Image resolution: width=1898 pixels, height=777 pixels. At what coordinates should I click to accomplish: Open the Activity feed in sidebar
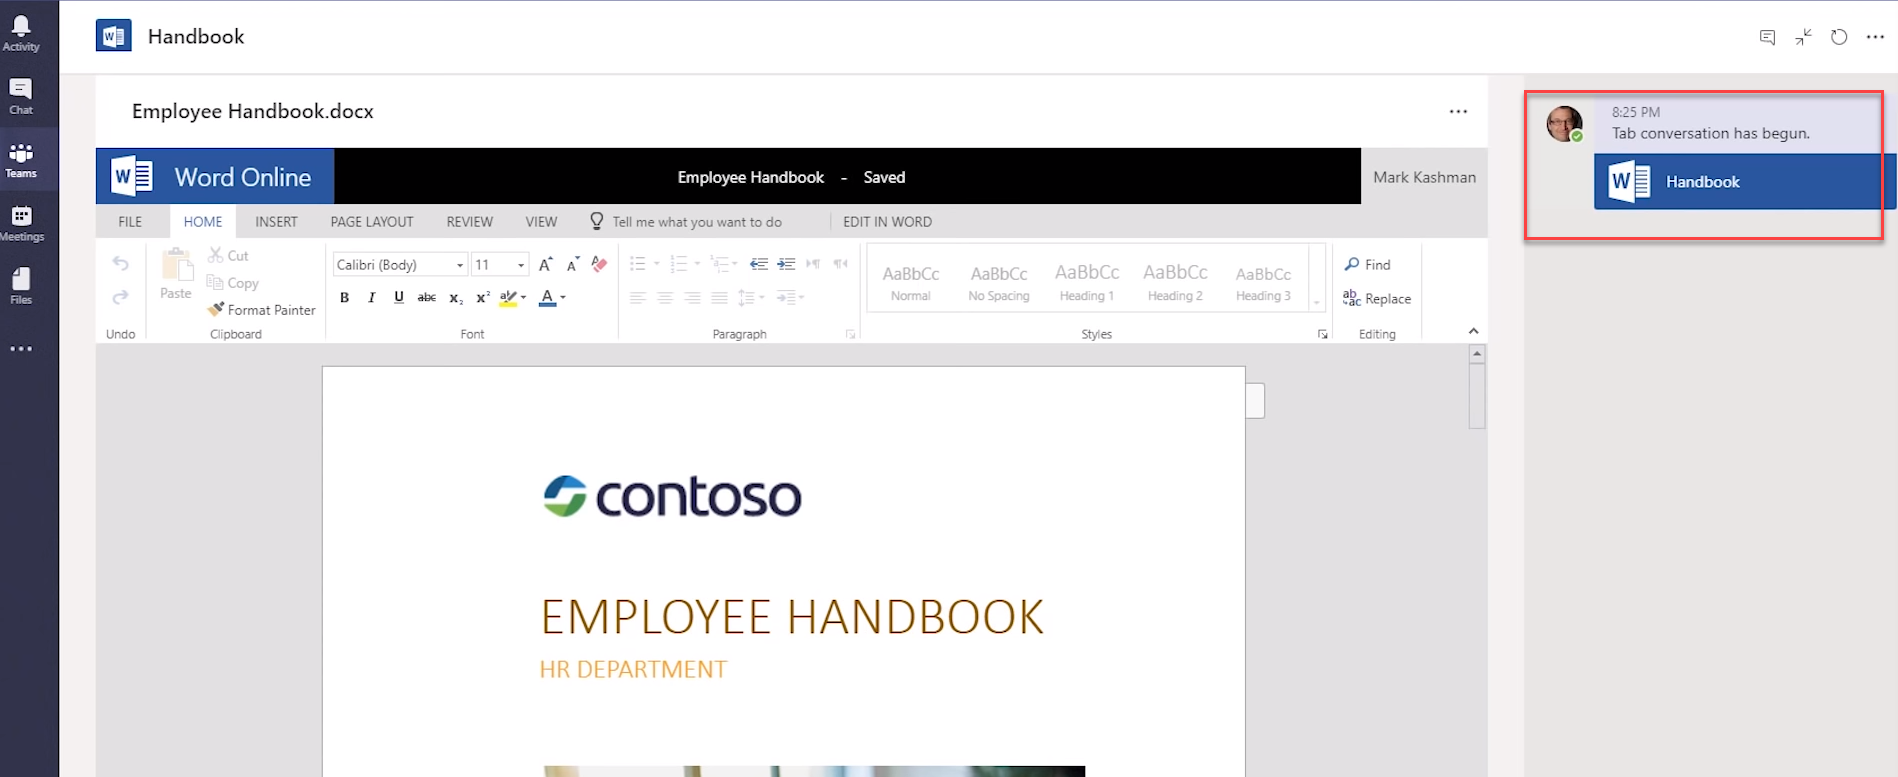(x=21, y=33)
